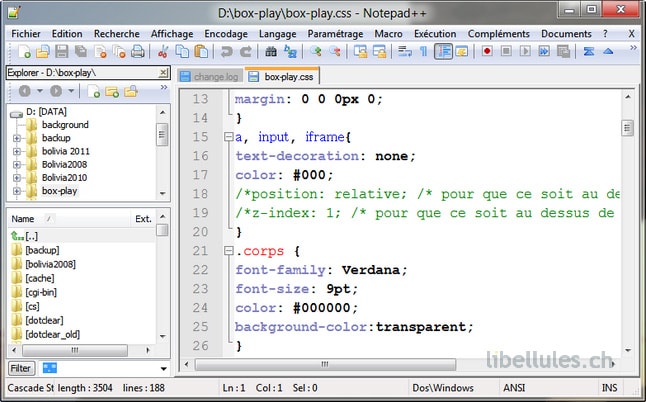646x402 pixels.
Task: Toggle word wrap icon
Action: (405, 51)
